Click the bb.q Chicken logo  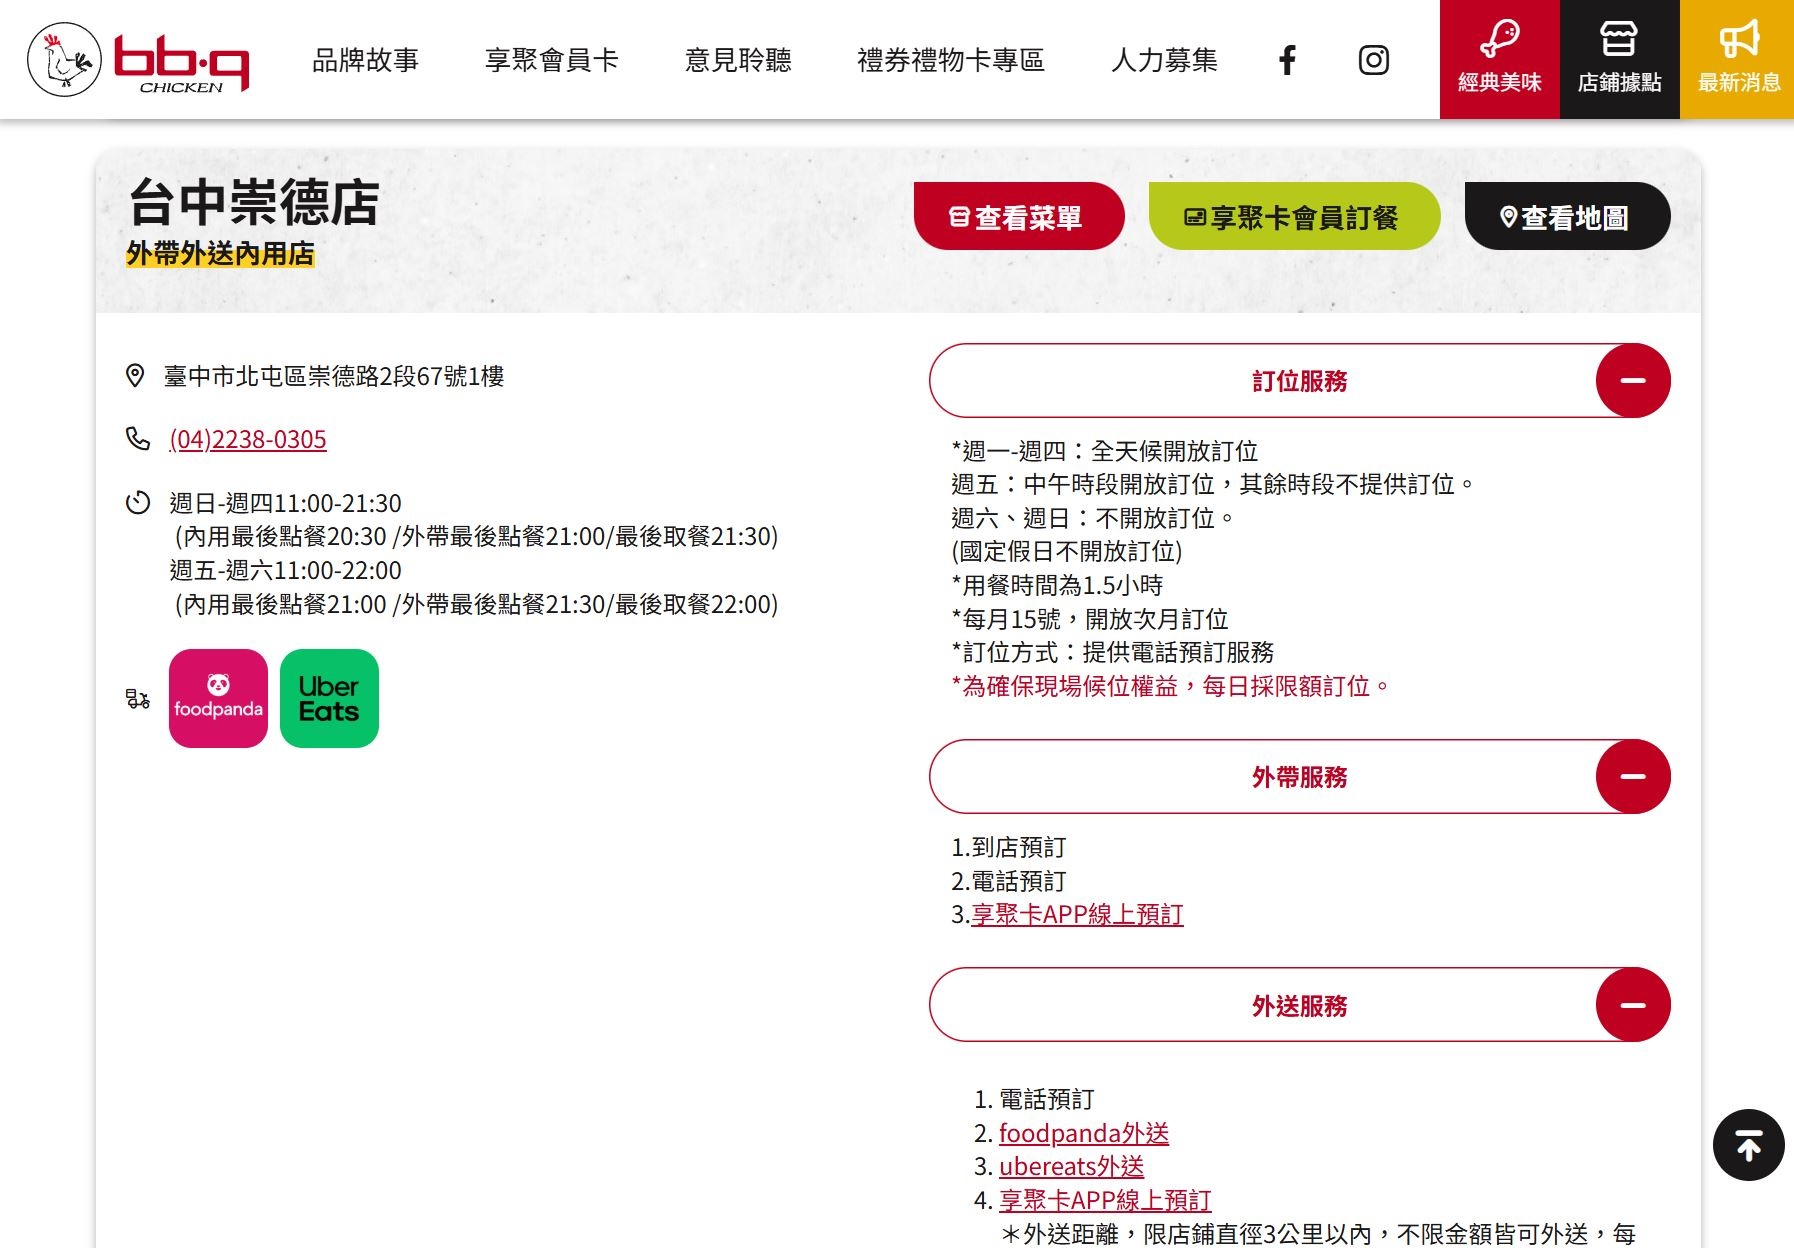coord(138,60)
